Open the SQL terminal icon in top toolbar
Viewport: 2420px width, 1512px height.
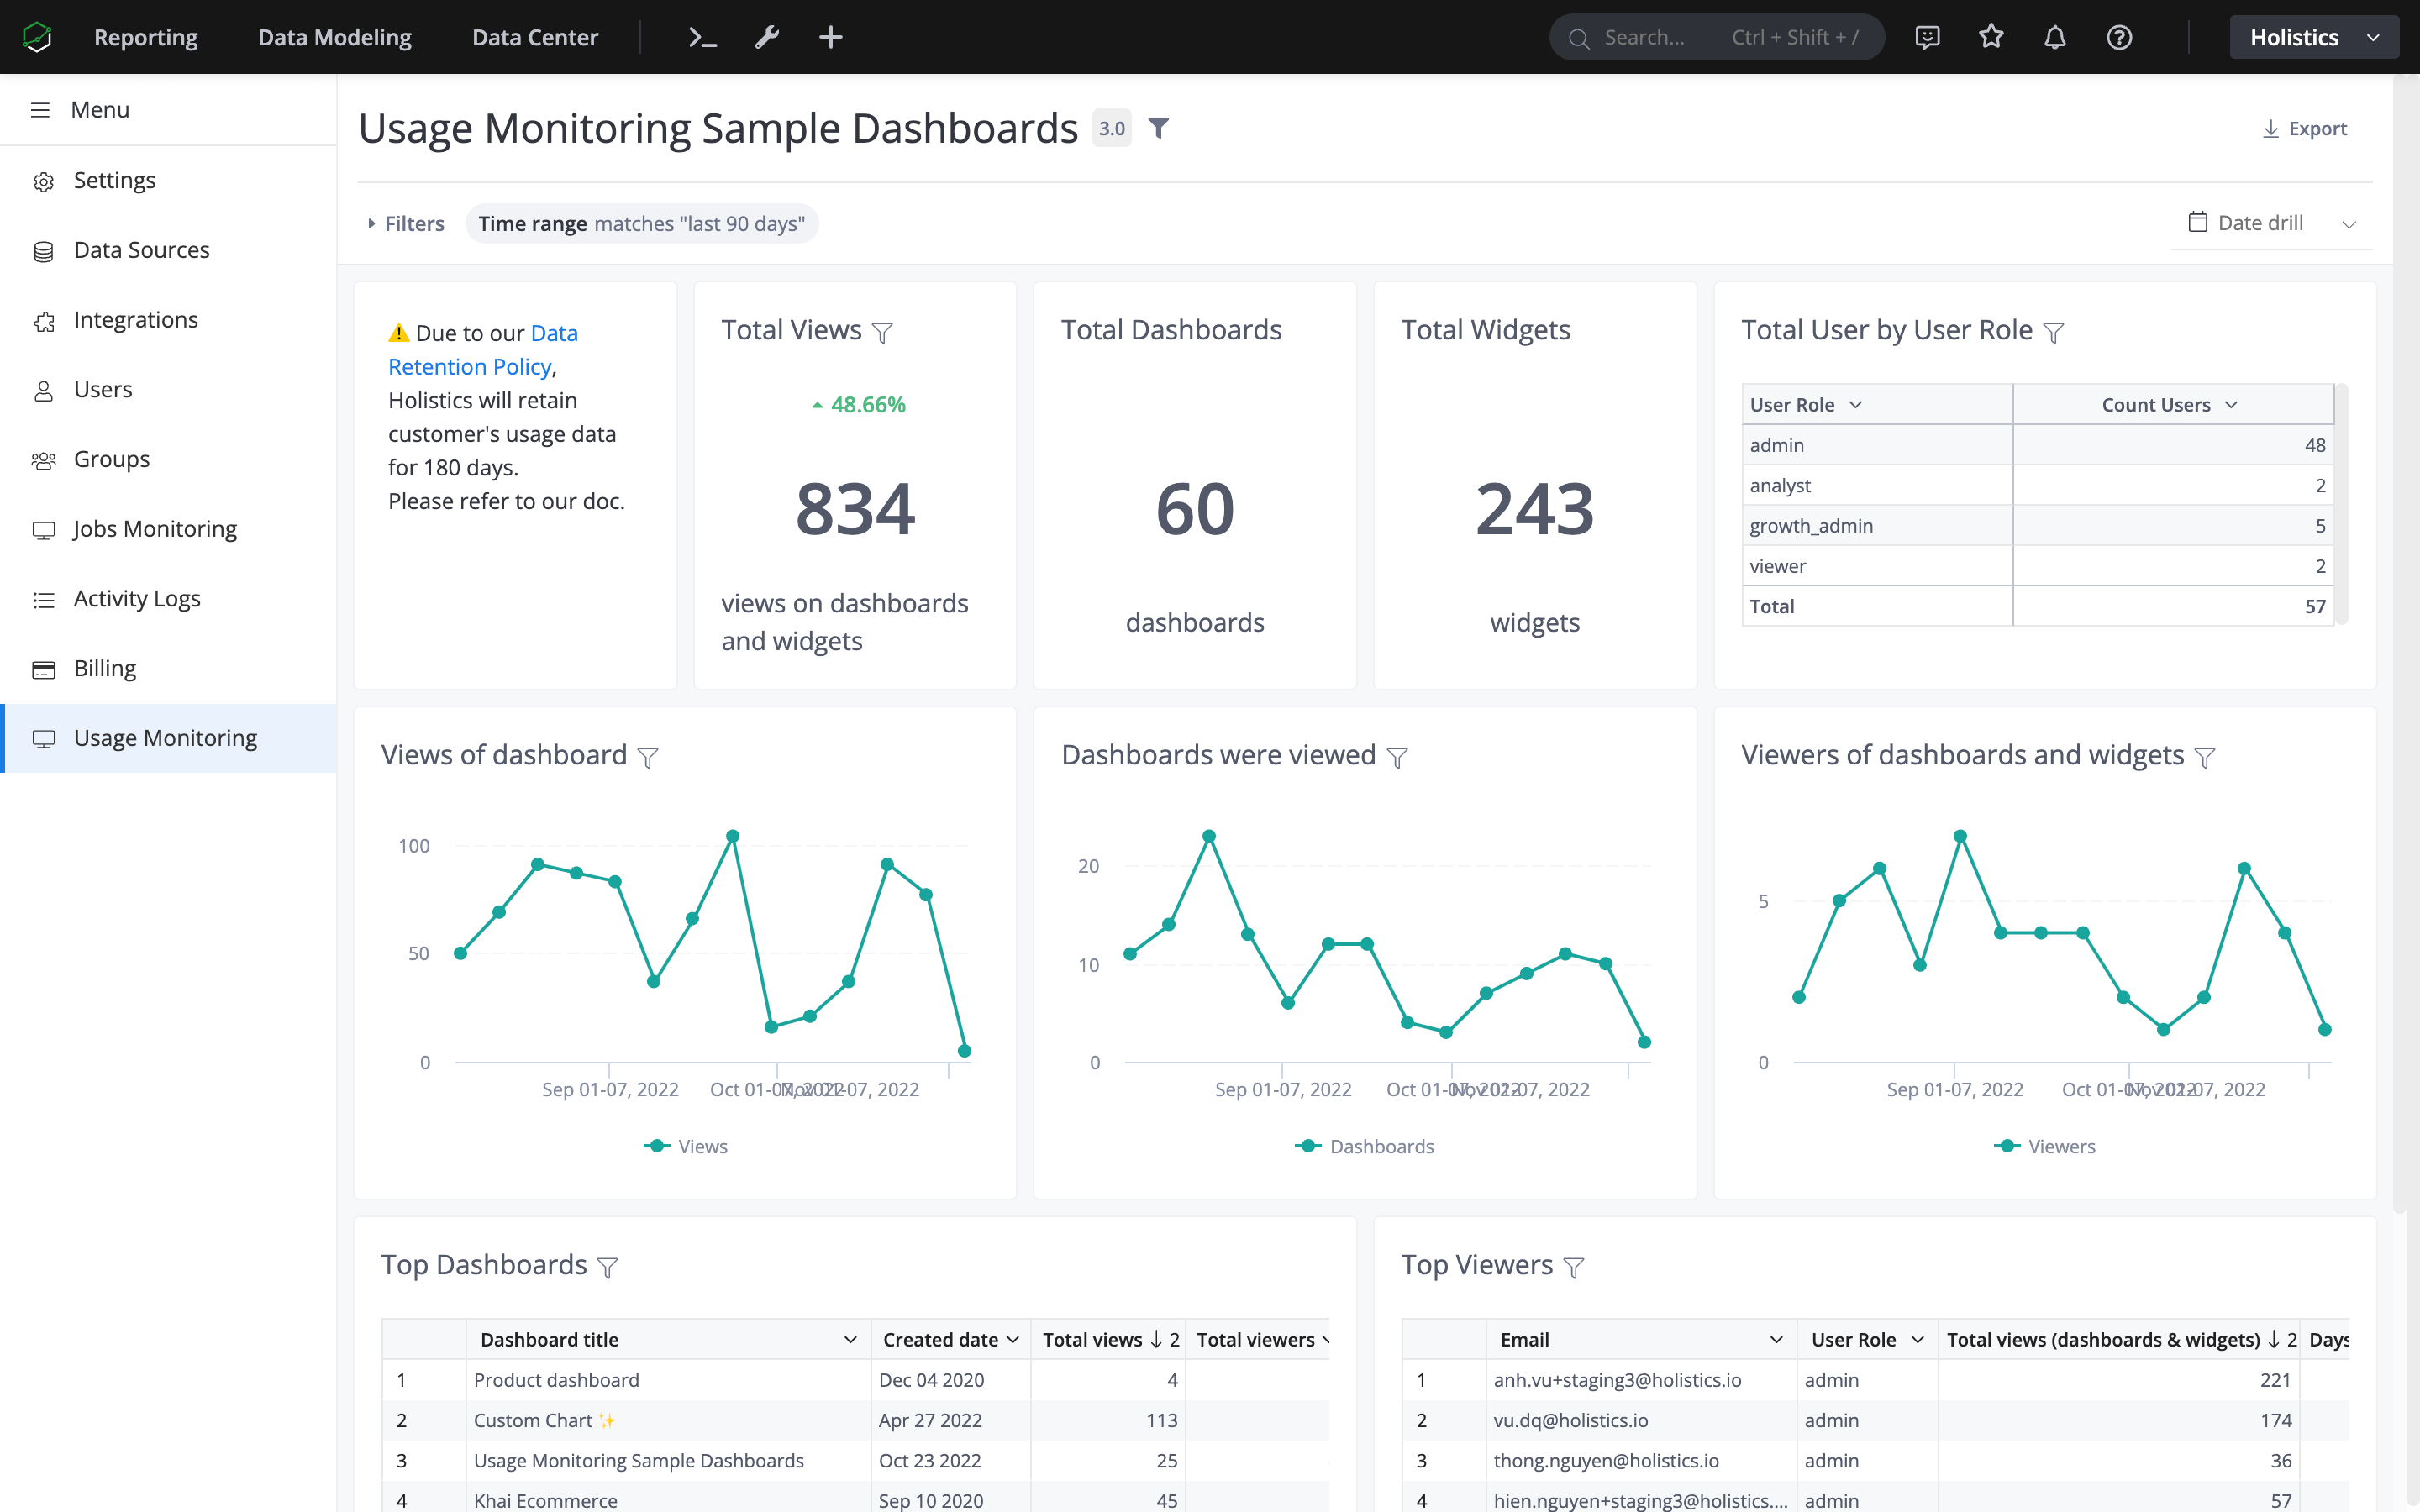pos(702,37)
